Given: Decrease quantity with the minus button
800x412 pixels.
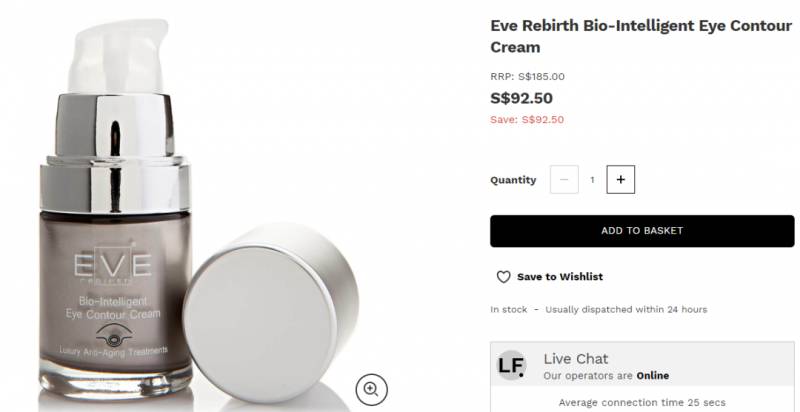Looking at the screenshot, I should click(x=564, y=179).
